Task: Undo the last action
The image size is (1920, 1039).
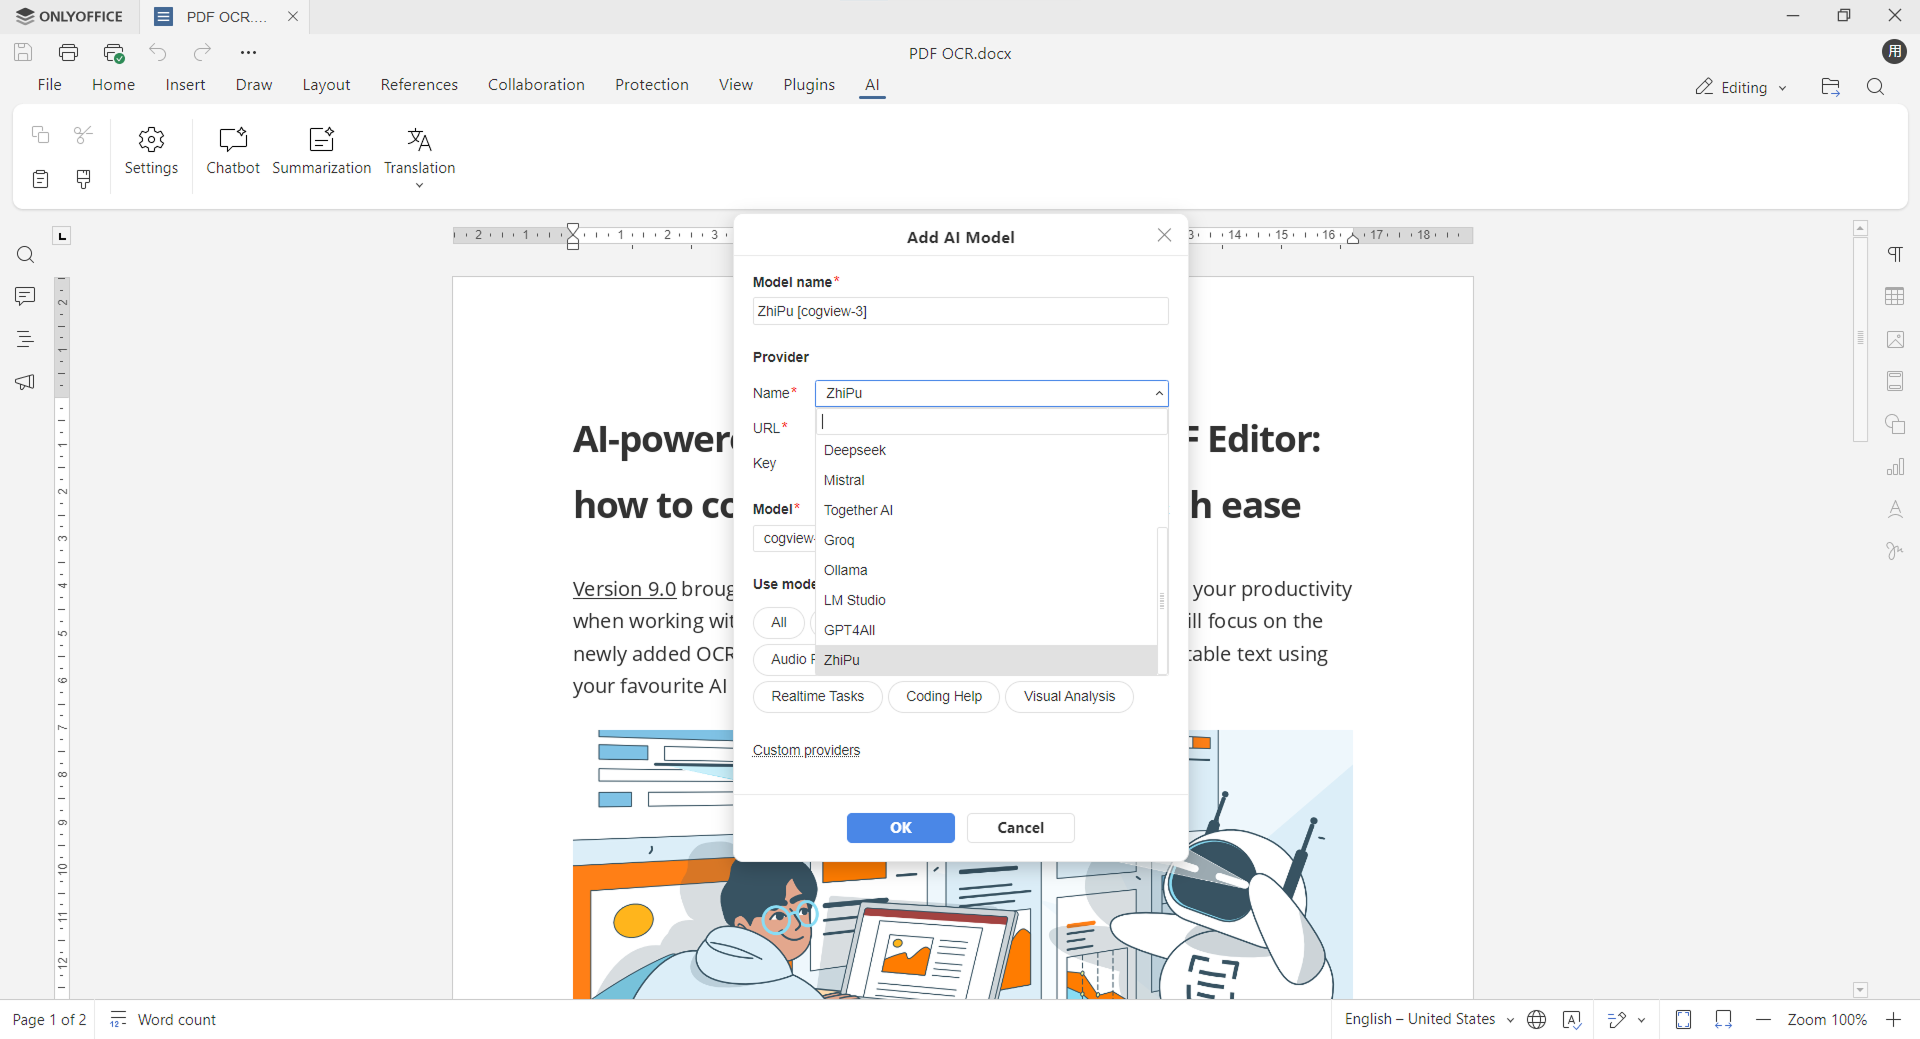Action: click(x=158, y=52)
